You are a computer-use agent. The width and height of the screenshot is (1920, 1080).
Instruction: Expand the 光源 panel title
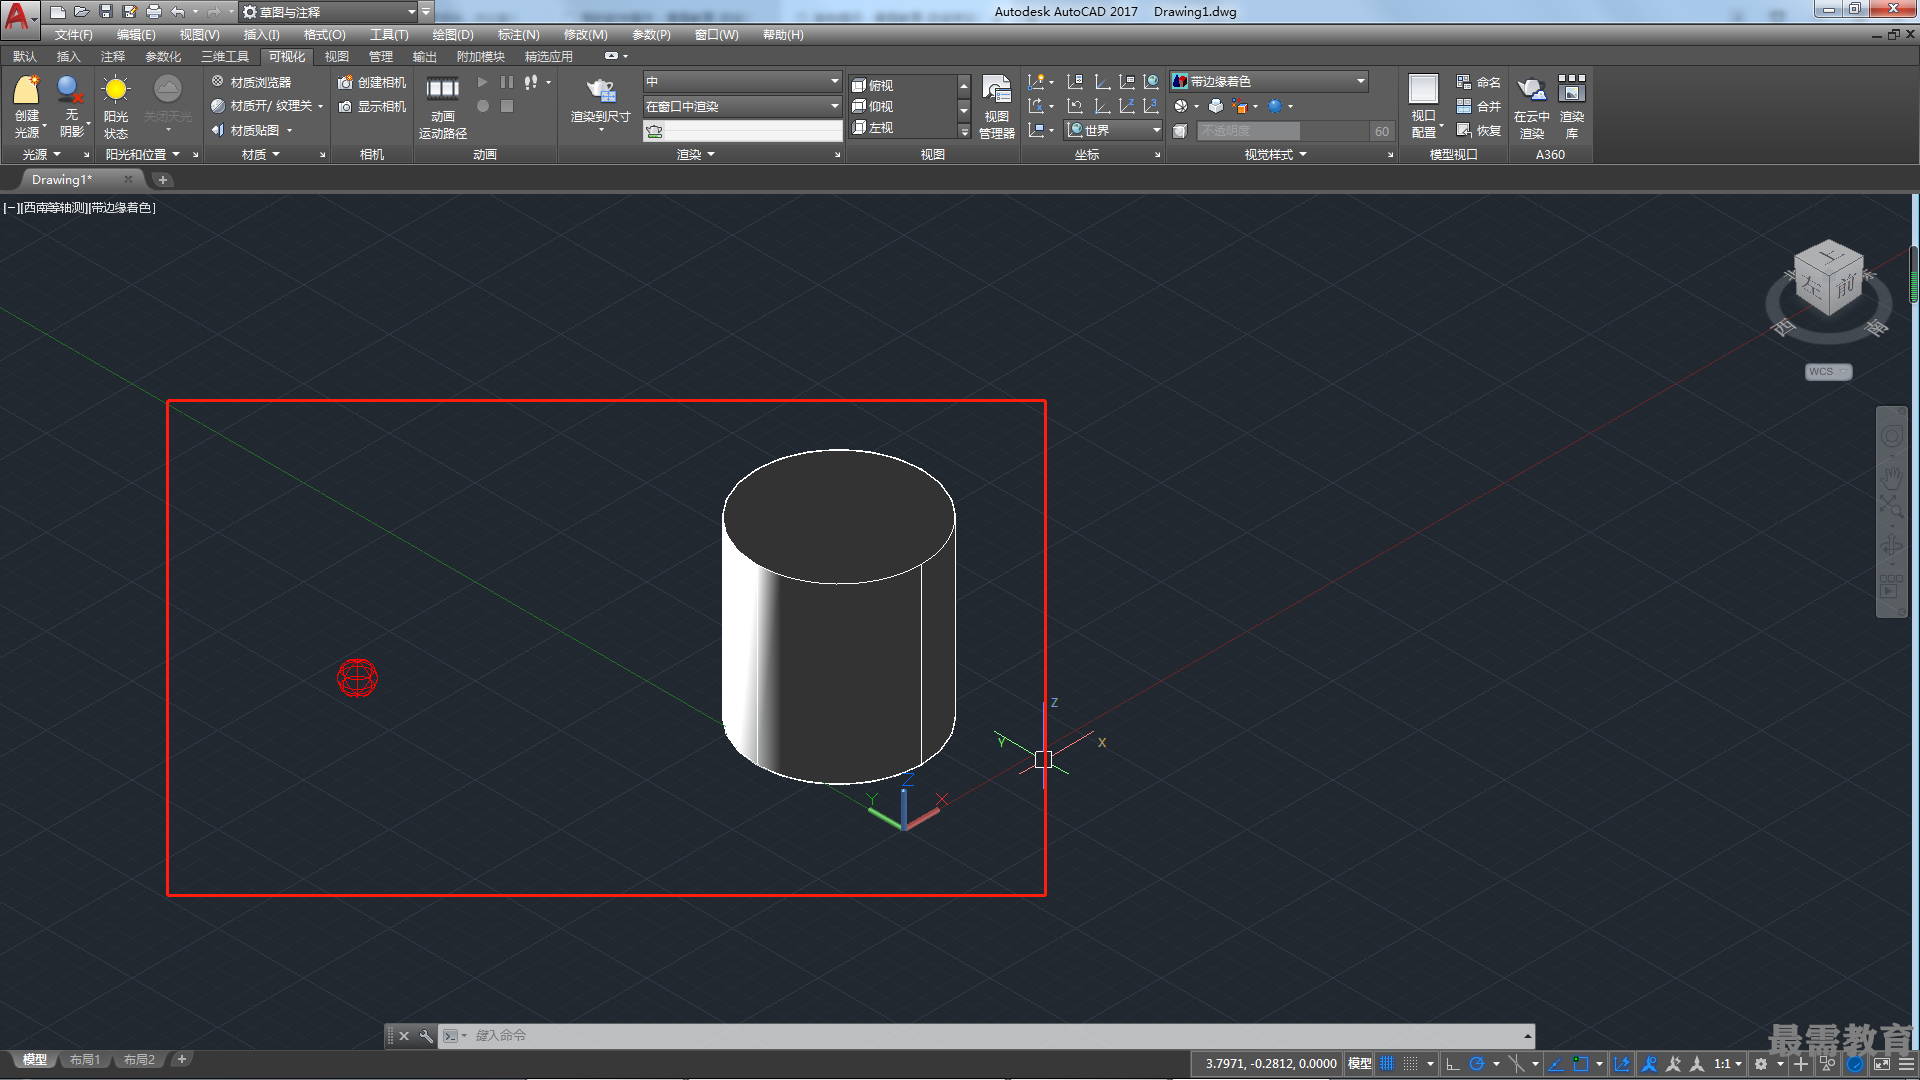click(x=42, y=154)
